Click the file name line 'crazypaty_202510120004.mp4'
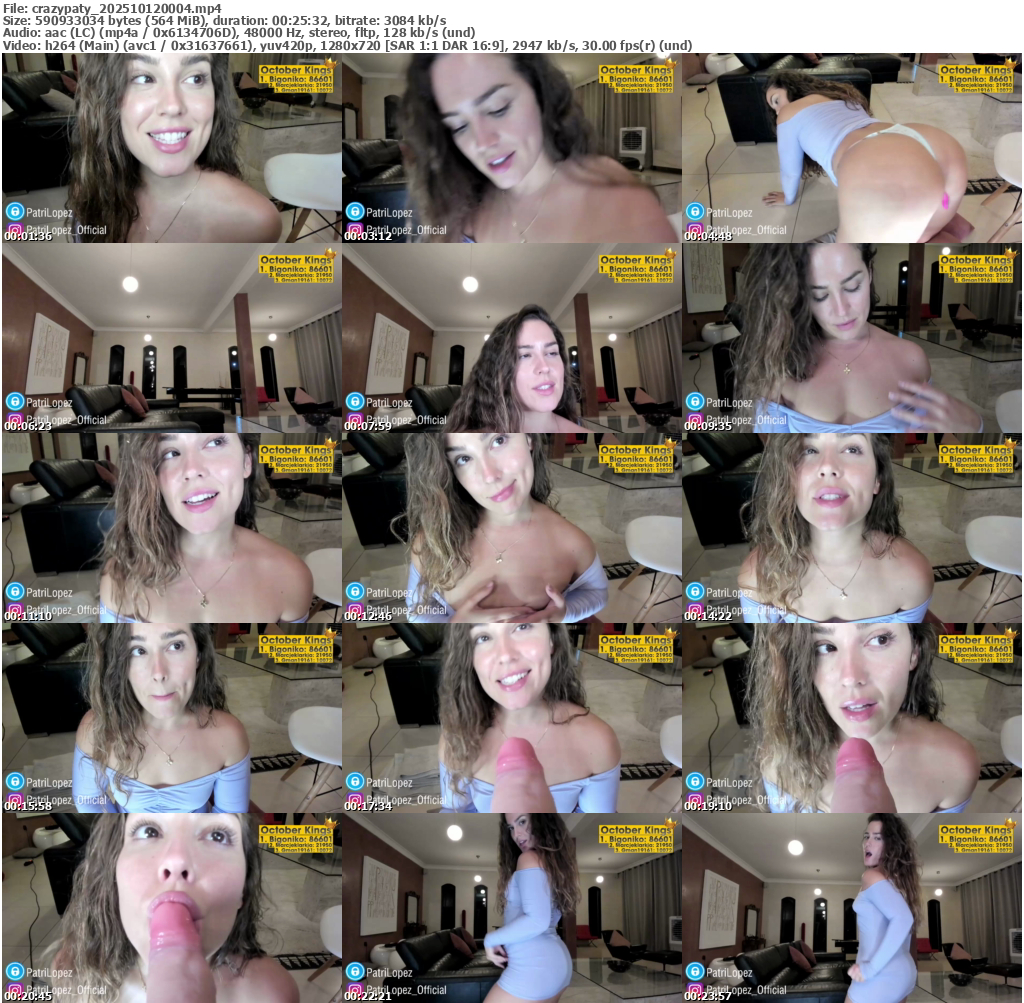1024x1003 pixels. coord(112,8)
